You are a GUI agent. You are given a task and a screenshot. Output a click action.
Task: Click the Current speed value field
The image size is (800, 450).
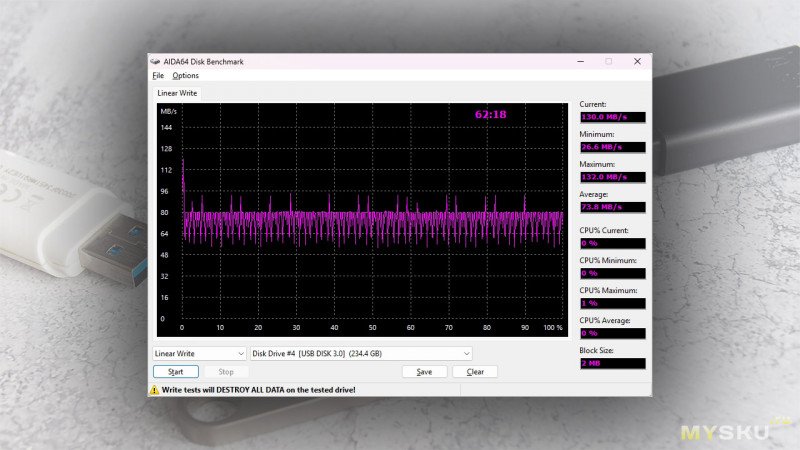pos(612,117)
